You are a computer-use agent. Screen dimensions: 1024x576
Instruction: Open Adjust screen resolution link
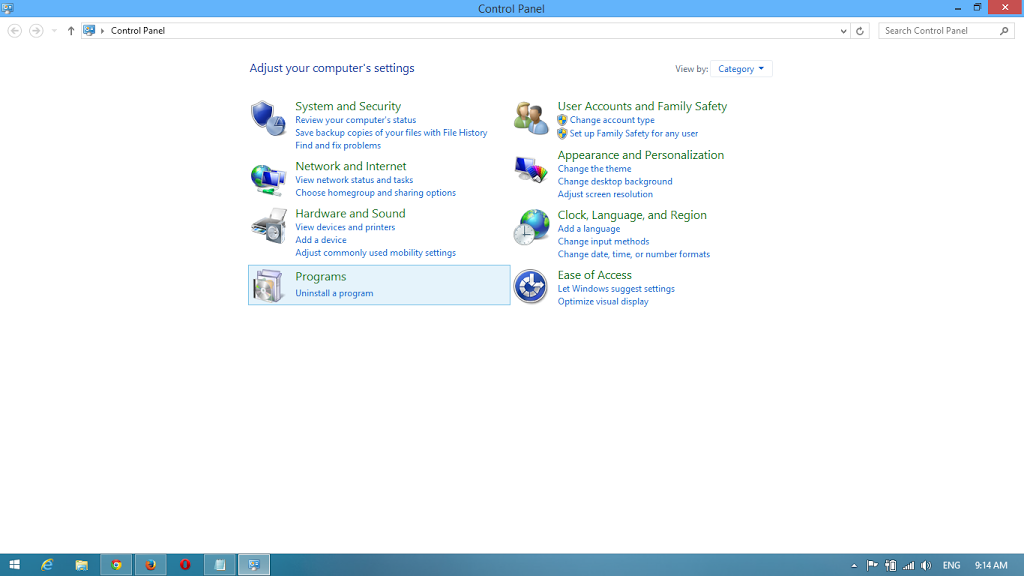click(x=605, y=194)
